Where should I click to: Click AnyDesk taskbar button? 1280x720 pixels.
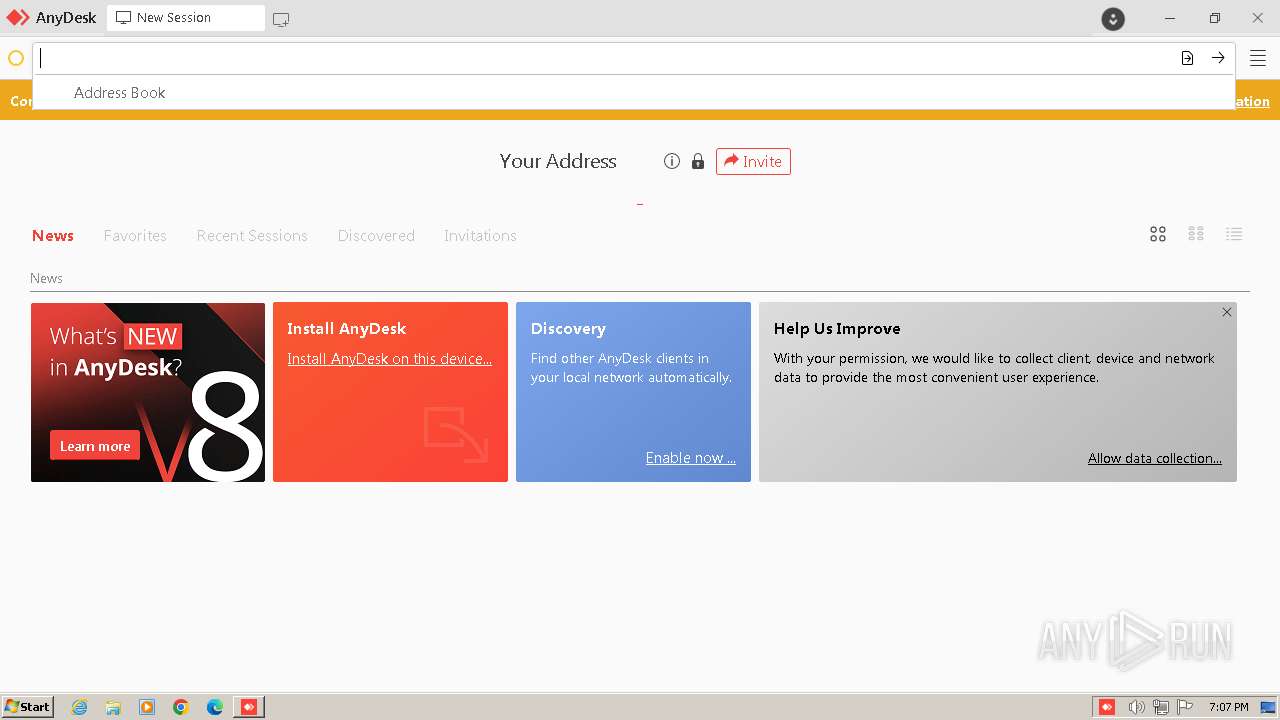coord(249,707)
